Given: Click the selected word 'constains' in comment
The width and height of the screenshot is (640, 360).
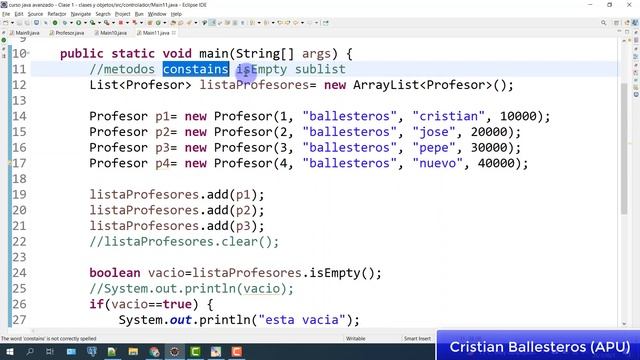Looking at the screenshot, I should [x=196, y=69].
